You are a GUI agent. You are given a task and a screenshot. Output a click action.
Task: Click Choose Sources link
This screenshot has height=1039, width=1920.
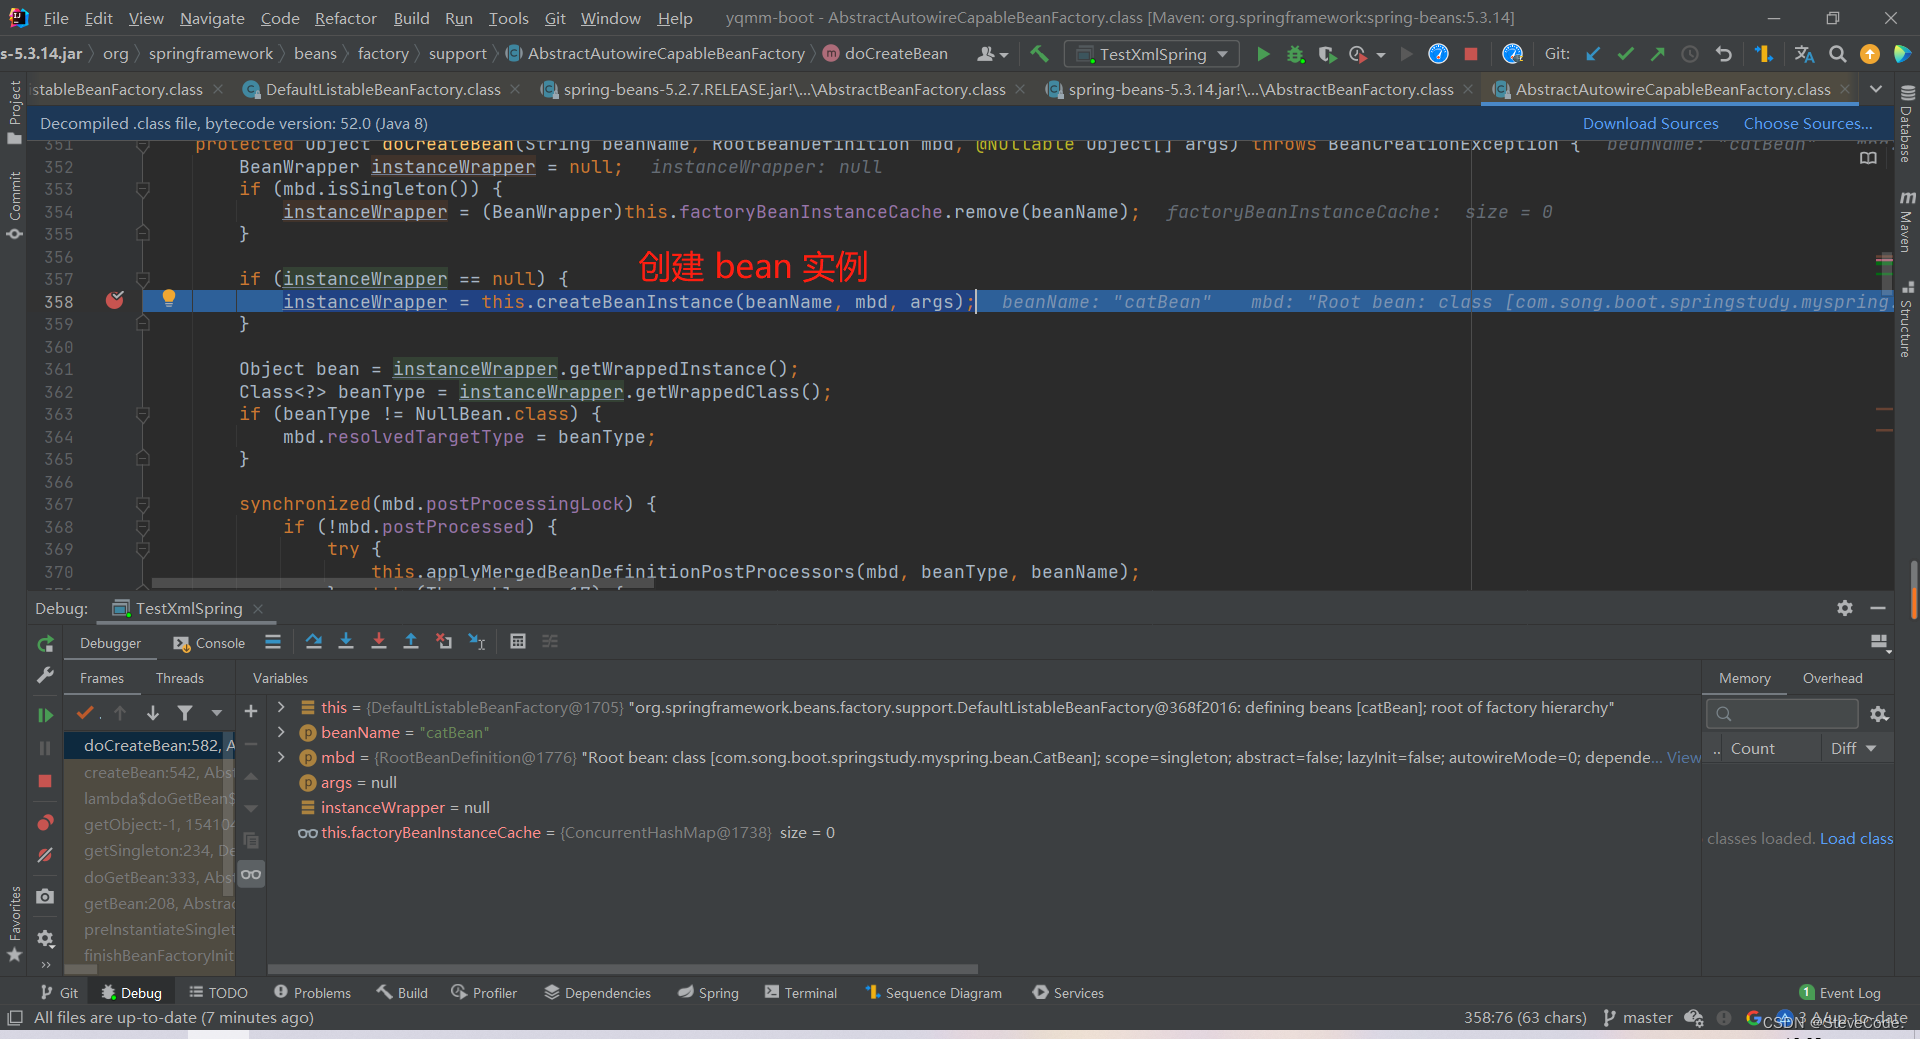click(x=1808, y=124)
